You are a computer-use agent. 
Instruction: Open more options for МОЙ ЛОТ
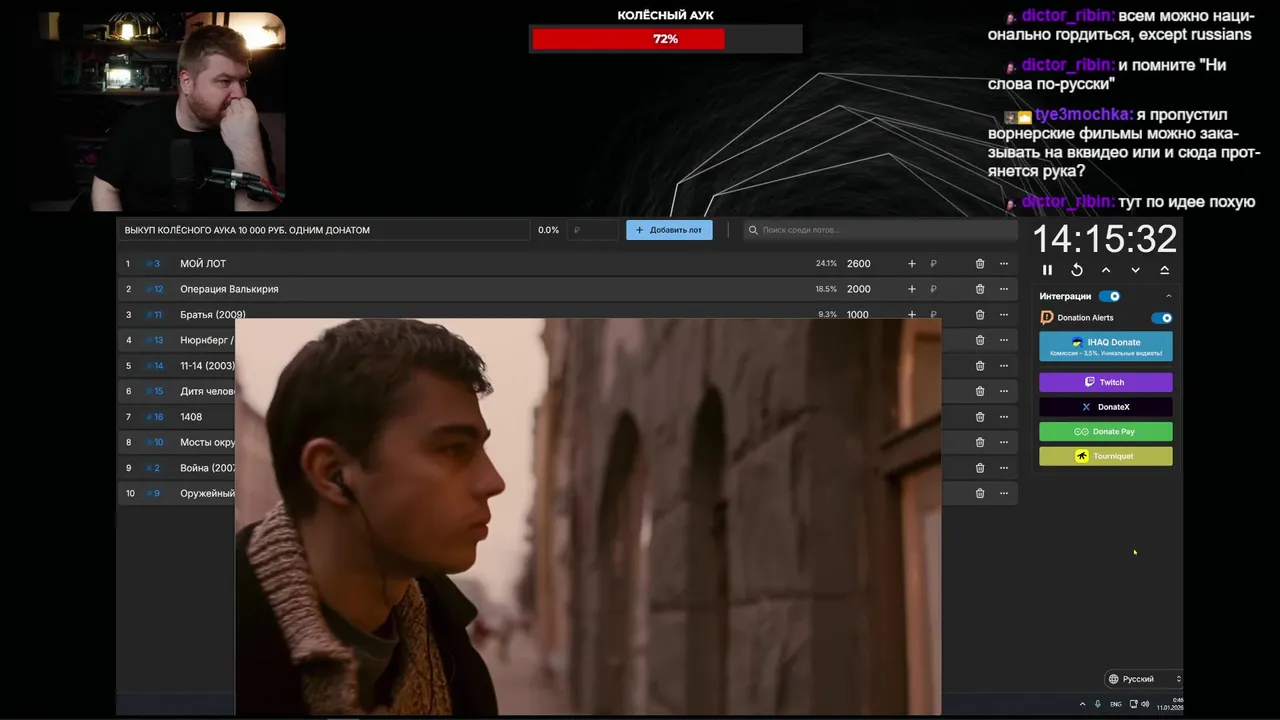tap(1004, 264)
